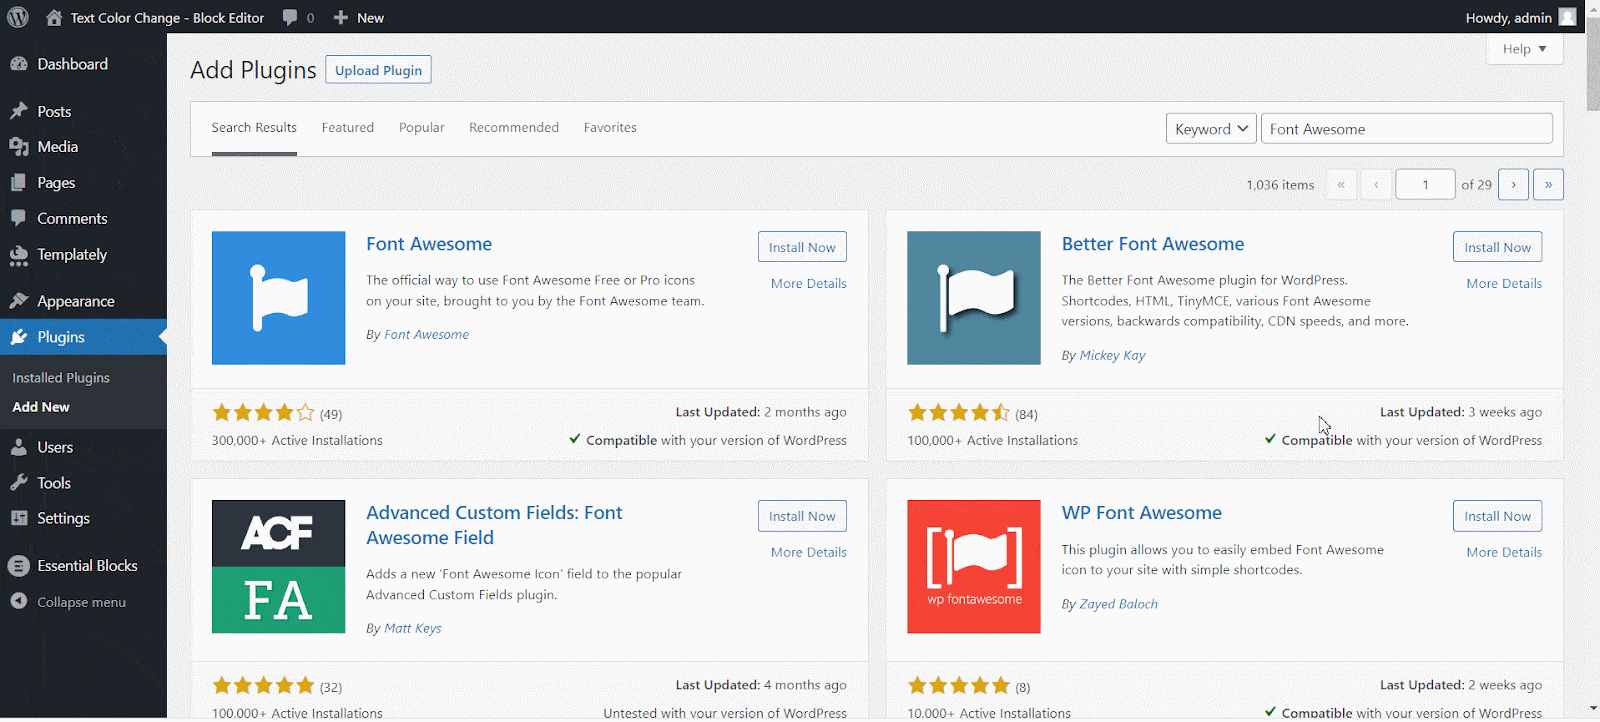
Task: Click Howdy, admin account menu
Action: pos(1521,17)
